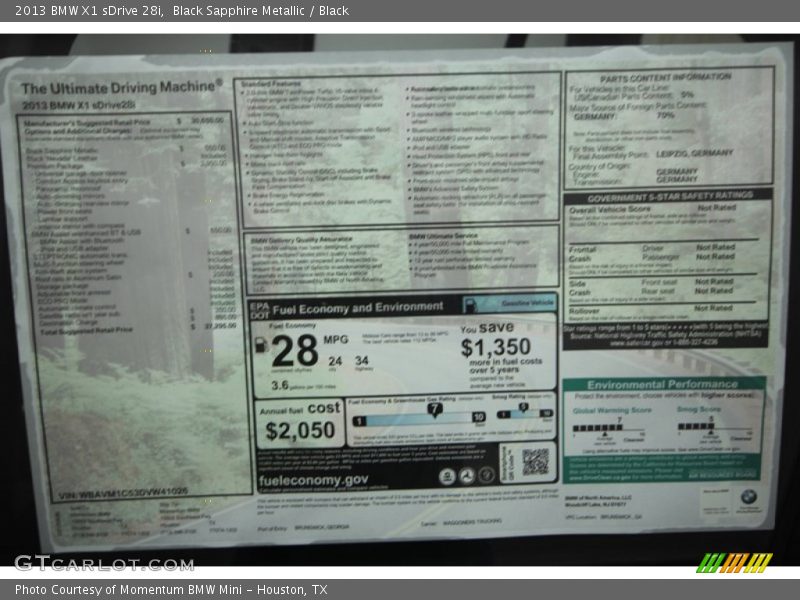Click the '$2,050' annual fuel cost
800x600 pixels.
tap(300, 431)
